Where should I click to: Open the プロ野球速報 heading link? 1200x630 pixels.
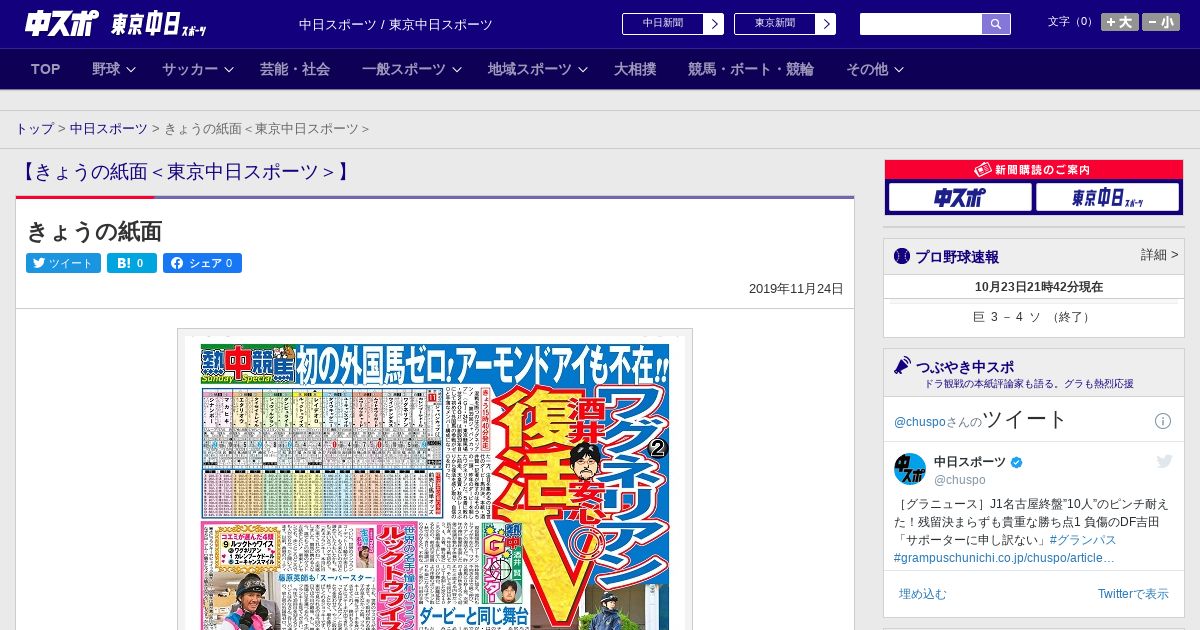pos(957,257)
